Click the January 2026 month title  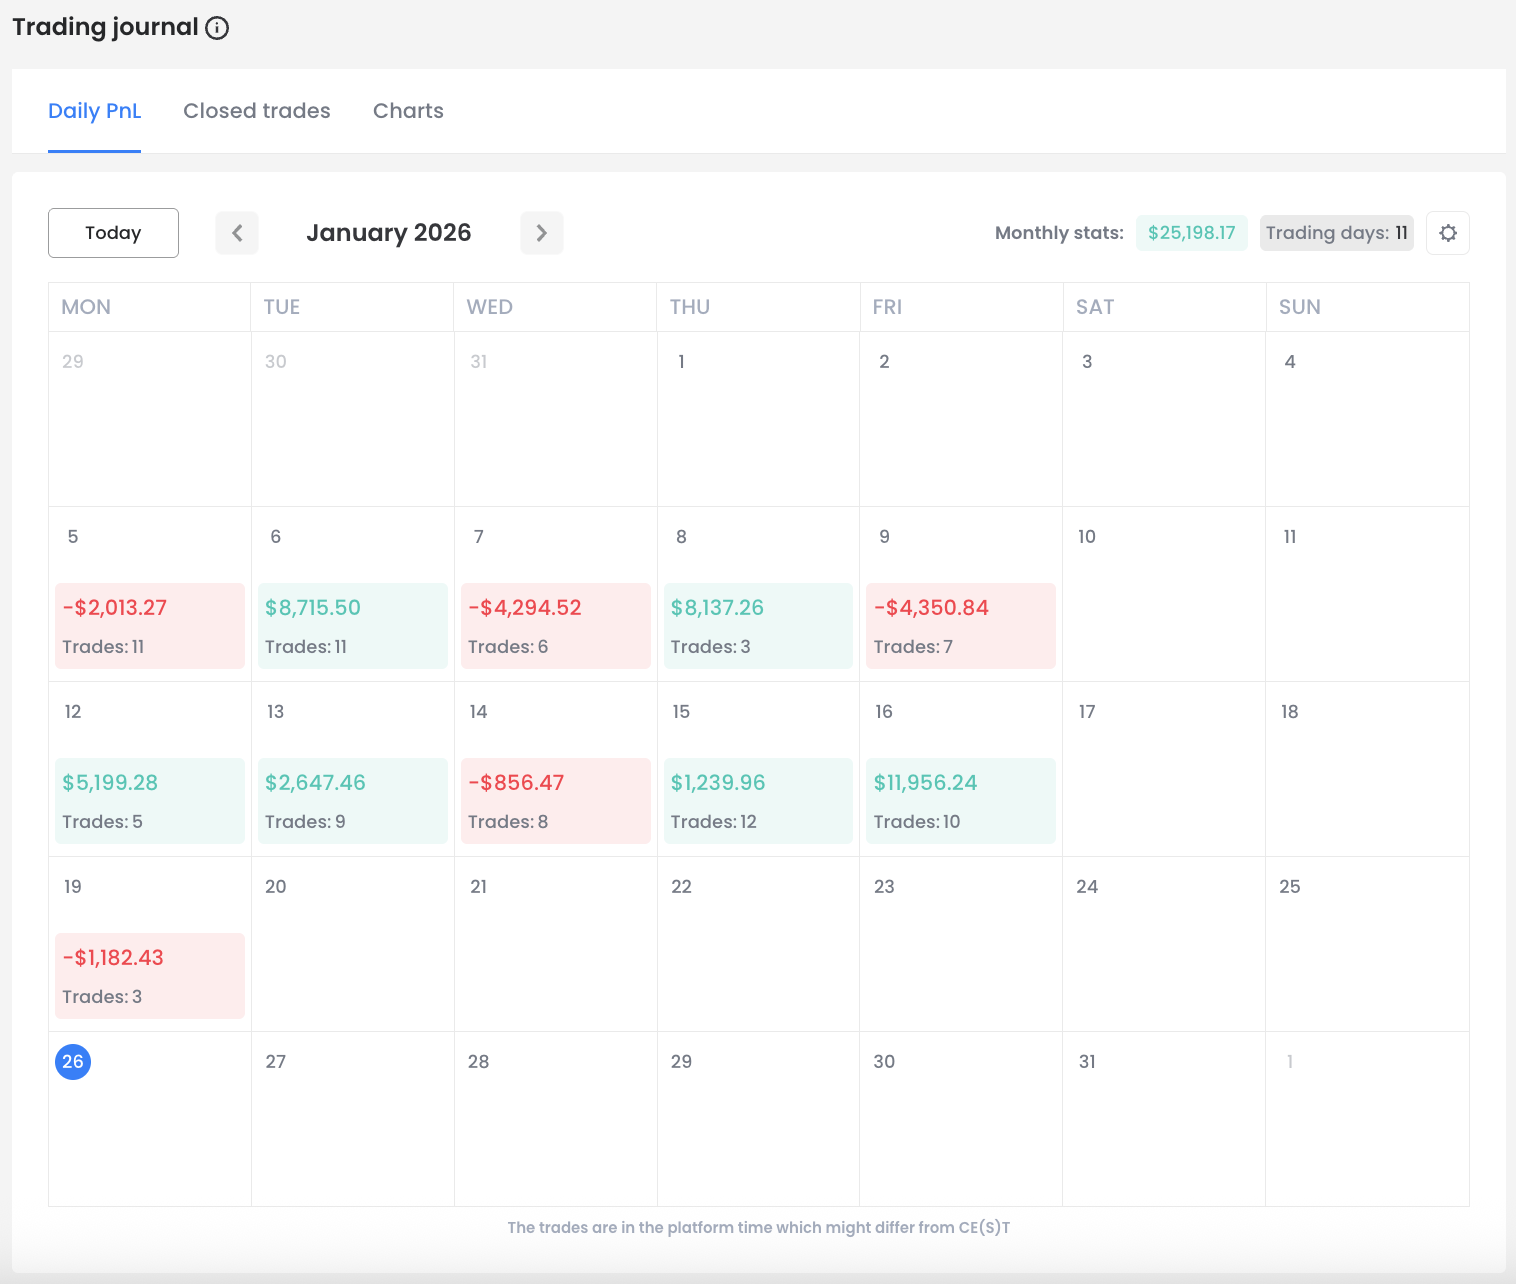pyautogui.click(x=389, y=232)
